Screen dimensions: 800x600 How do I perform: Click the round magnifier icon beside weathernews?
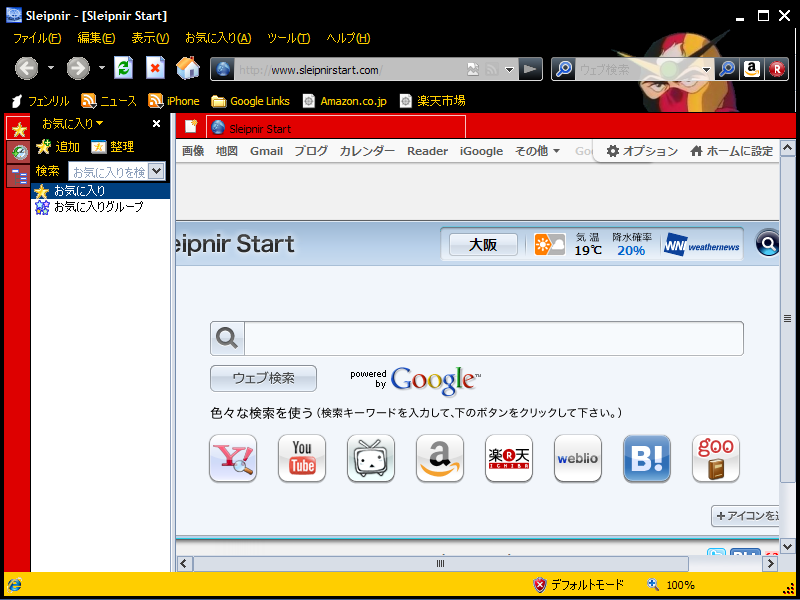coord(767,244)
